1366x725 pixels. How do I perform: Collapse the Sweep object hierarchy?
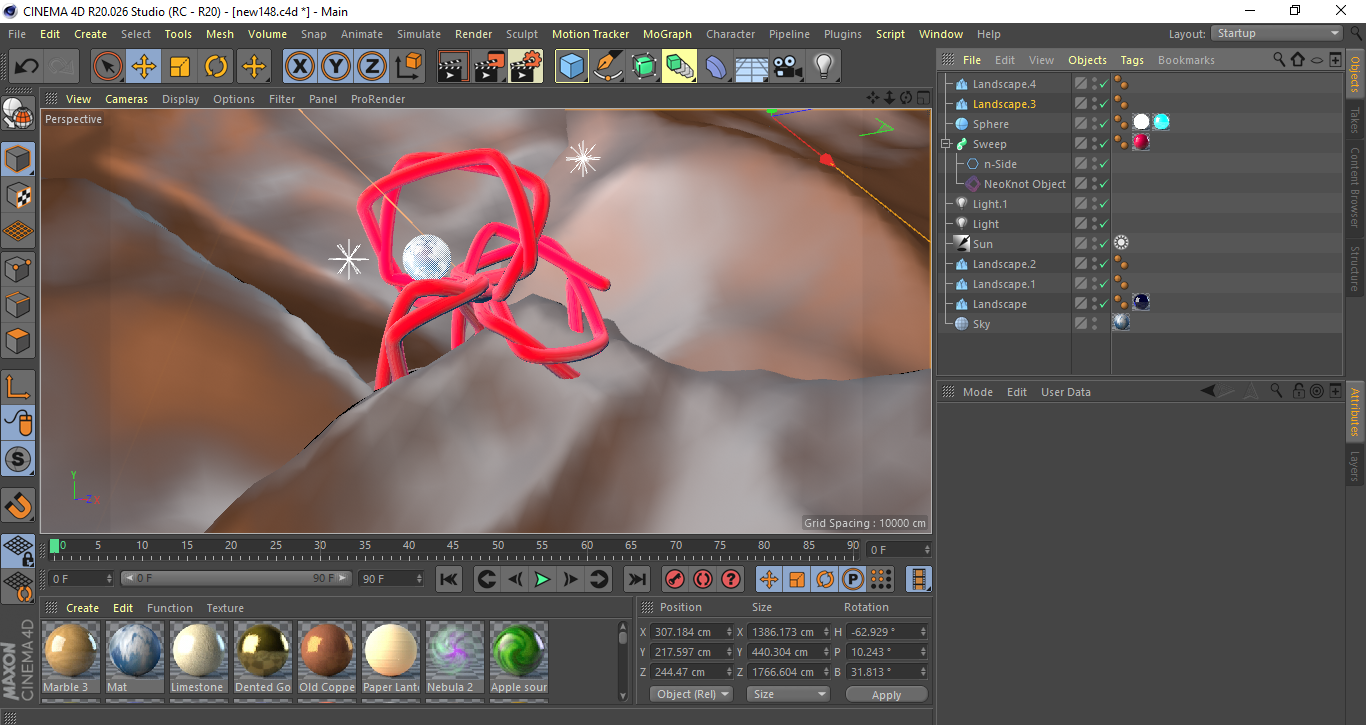point(945,144)
